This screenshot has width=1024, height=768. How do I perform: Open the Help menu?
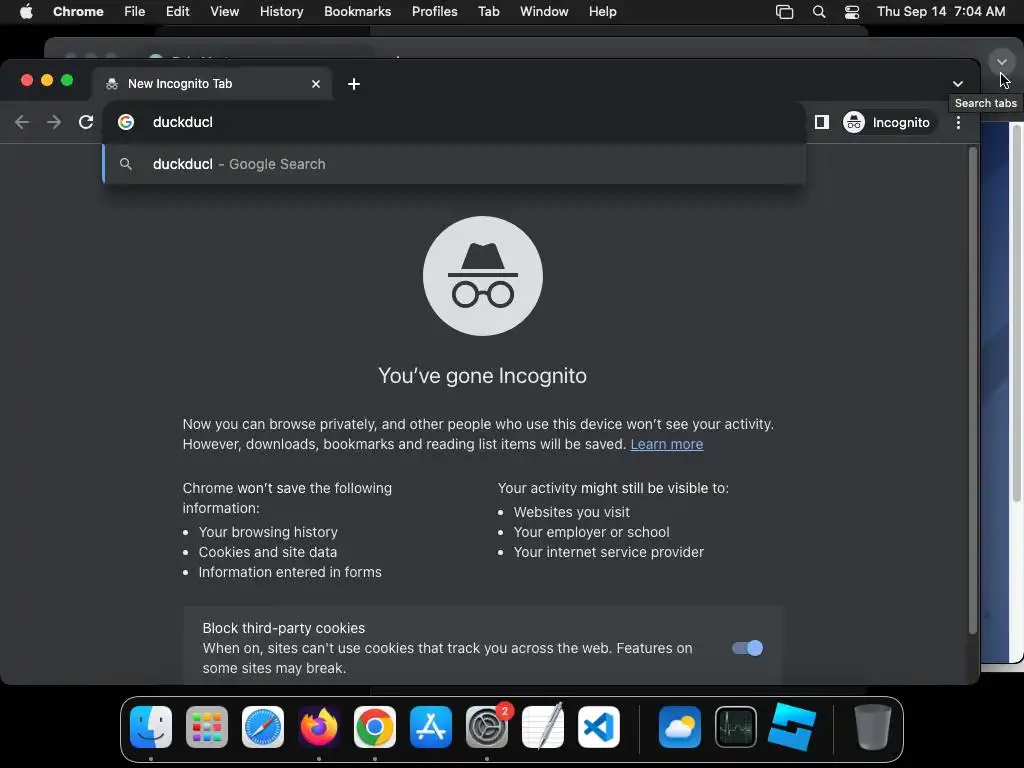(603, 12)
